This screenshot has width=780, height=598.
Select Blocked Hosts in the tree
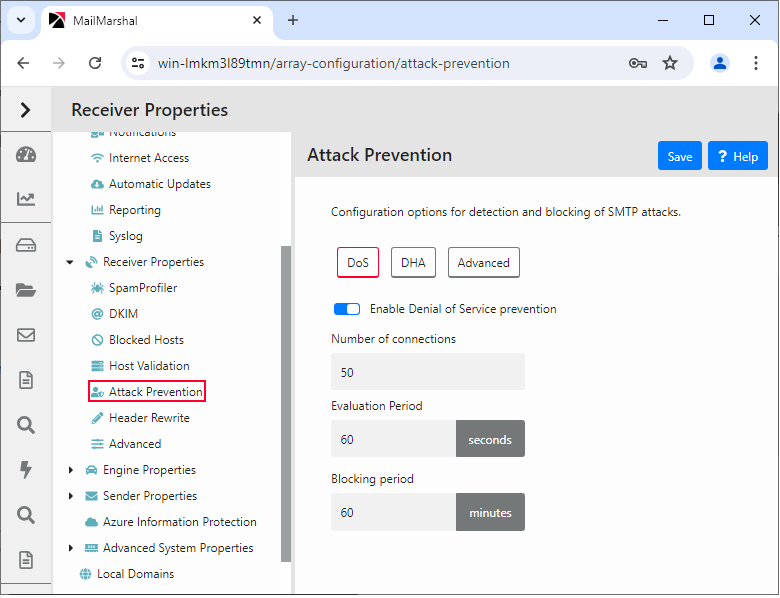tap(146, 340)
